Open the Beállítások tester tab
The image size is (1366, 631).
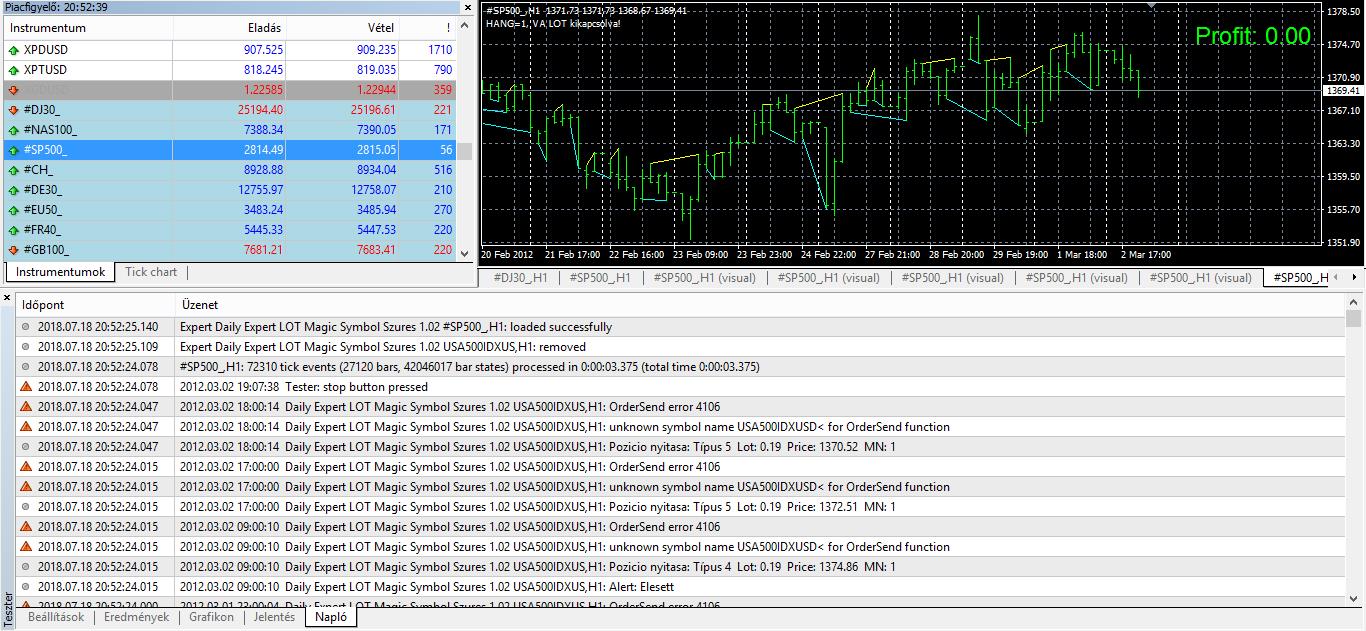click(56, 617)
